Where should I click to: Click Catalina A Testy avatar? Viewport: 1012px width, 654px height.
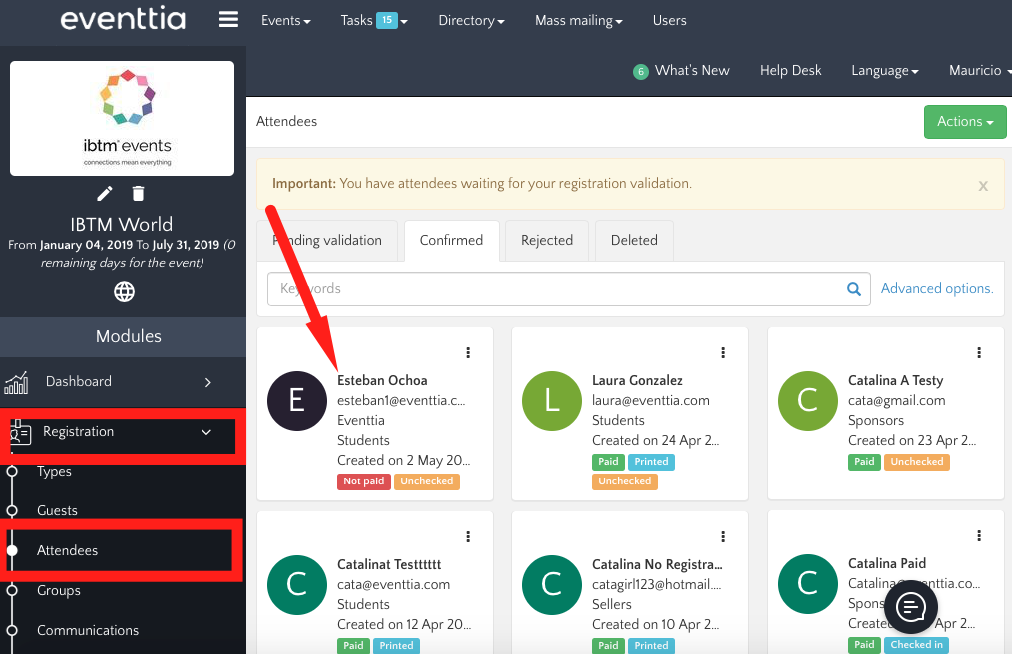click(x=807, y=400)
